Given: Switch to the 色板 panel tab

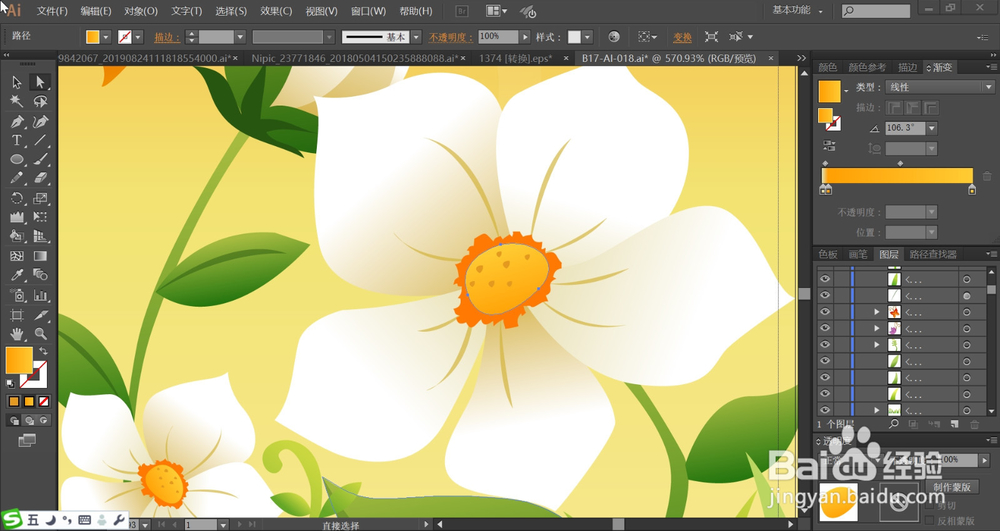Looking at the screenshot, I should point(828,254).
